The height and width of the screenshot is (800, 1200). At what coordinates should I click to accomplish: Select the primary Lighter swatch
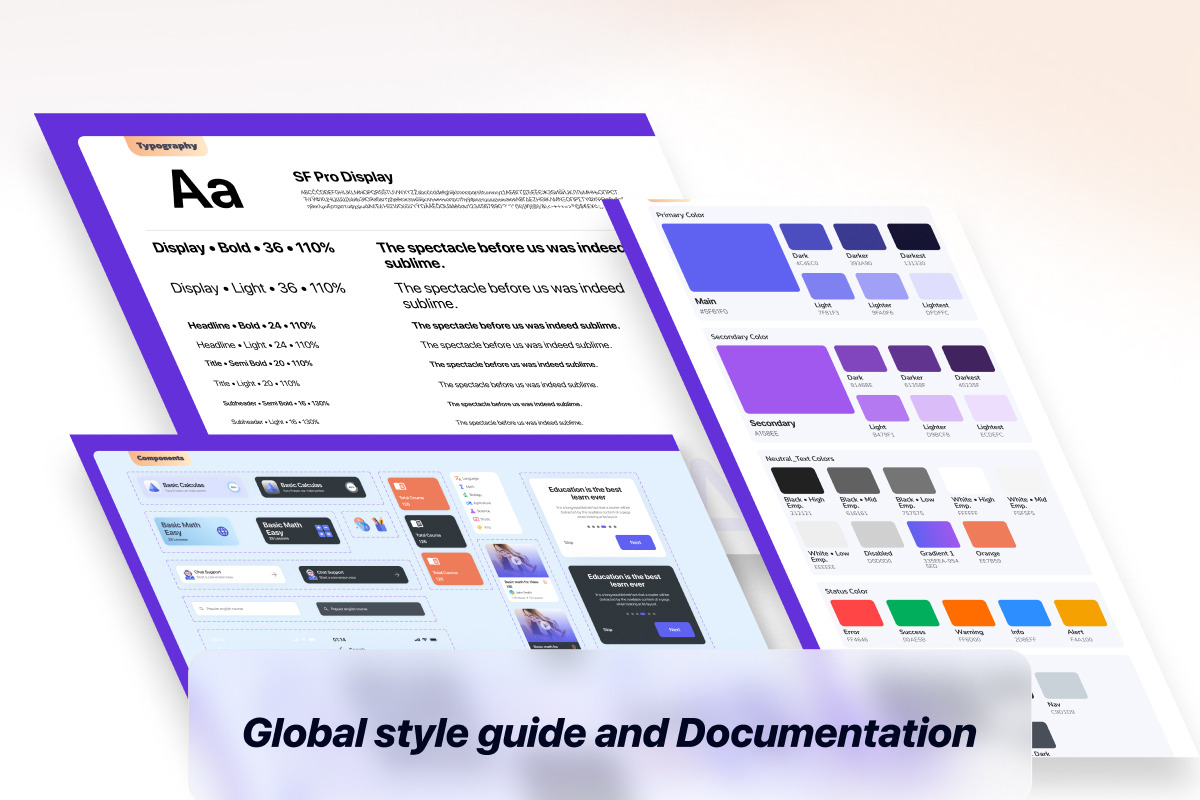coord(882,286)
